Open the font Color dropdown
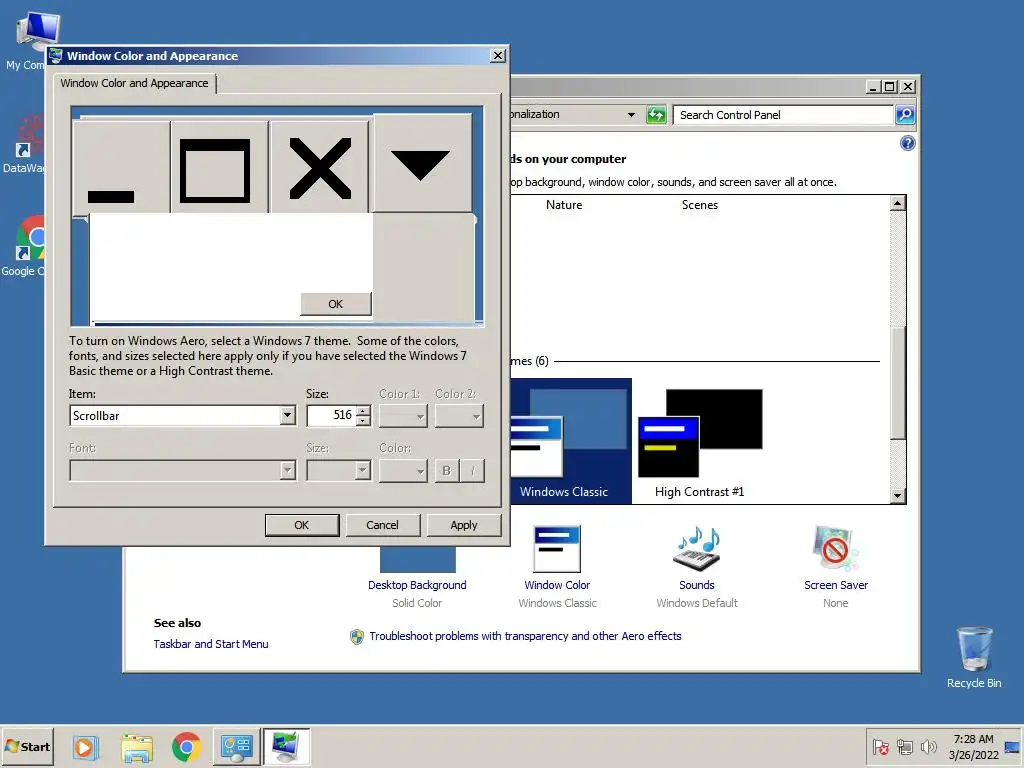 (x=403, y=470)
